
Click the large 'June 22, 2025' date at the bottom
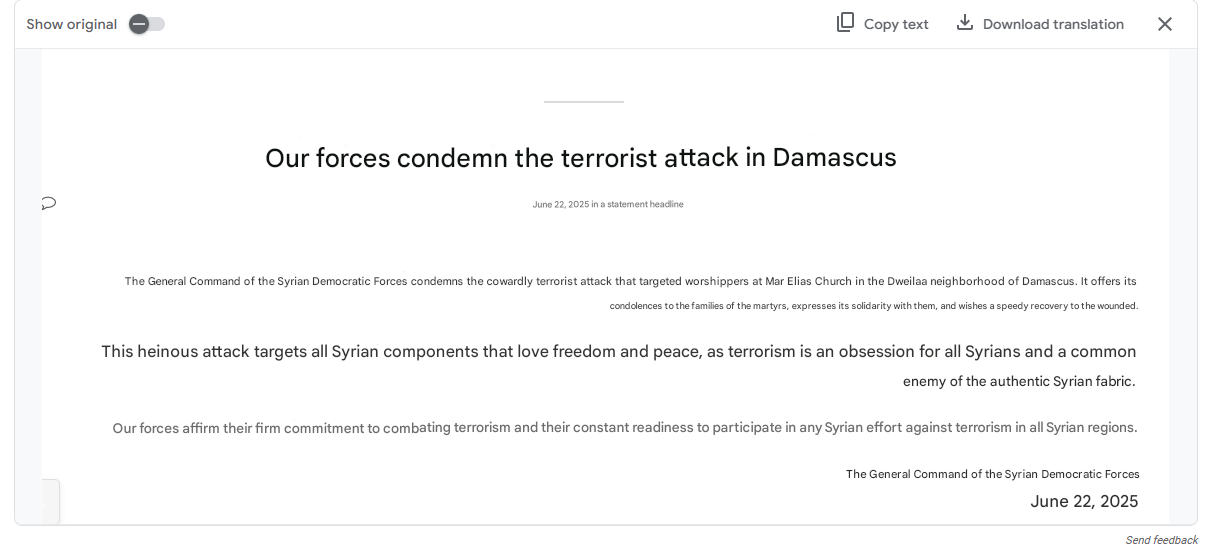click(x=1084, y=502)
